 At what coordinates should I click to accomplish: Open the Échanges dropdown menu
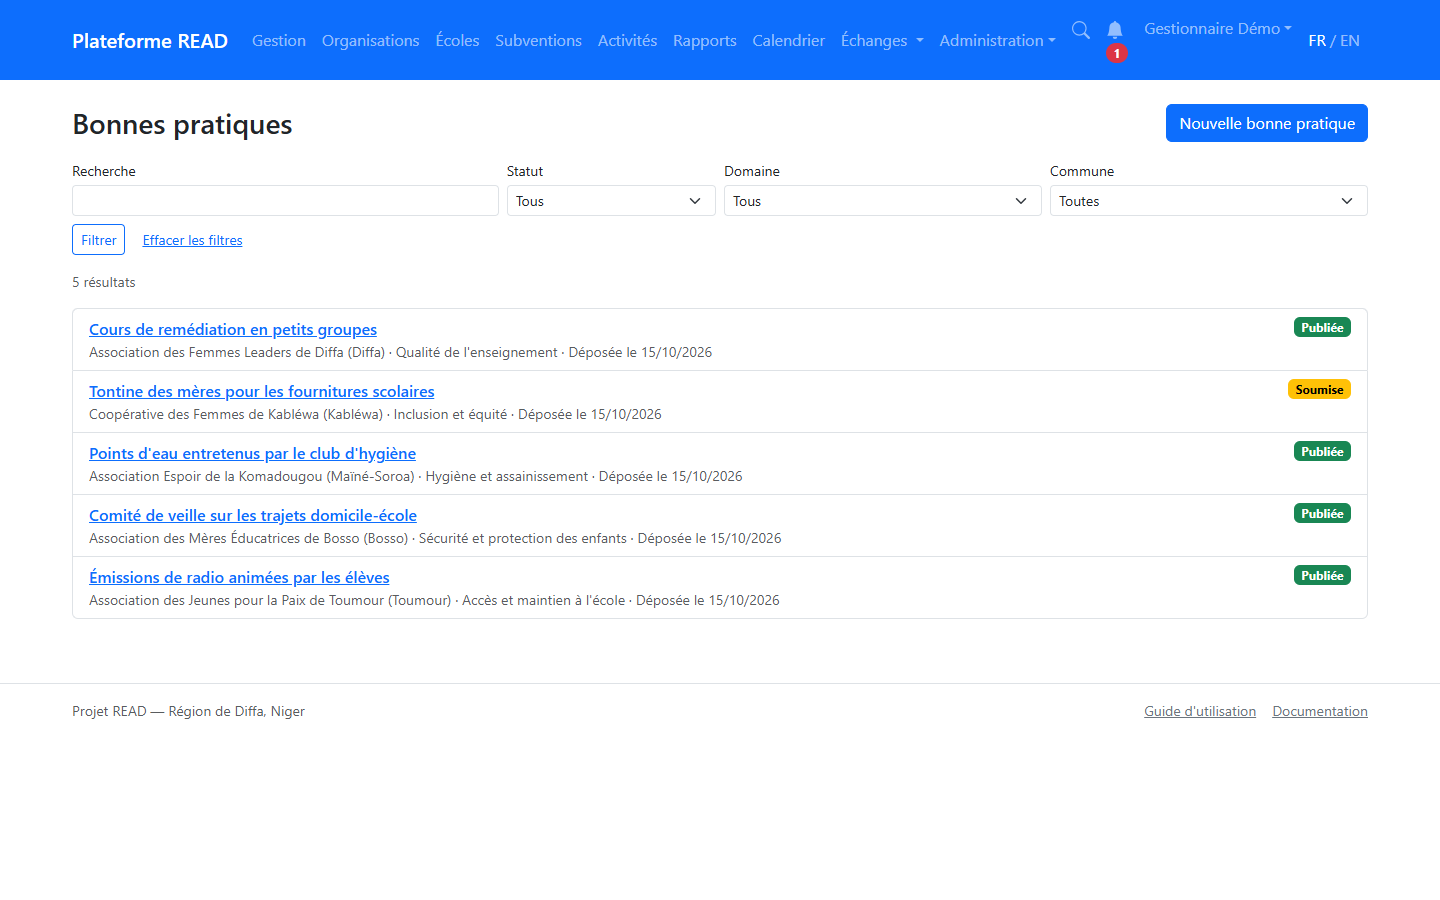(882, 41)
